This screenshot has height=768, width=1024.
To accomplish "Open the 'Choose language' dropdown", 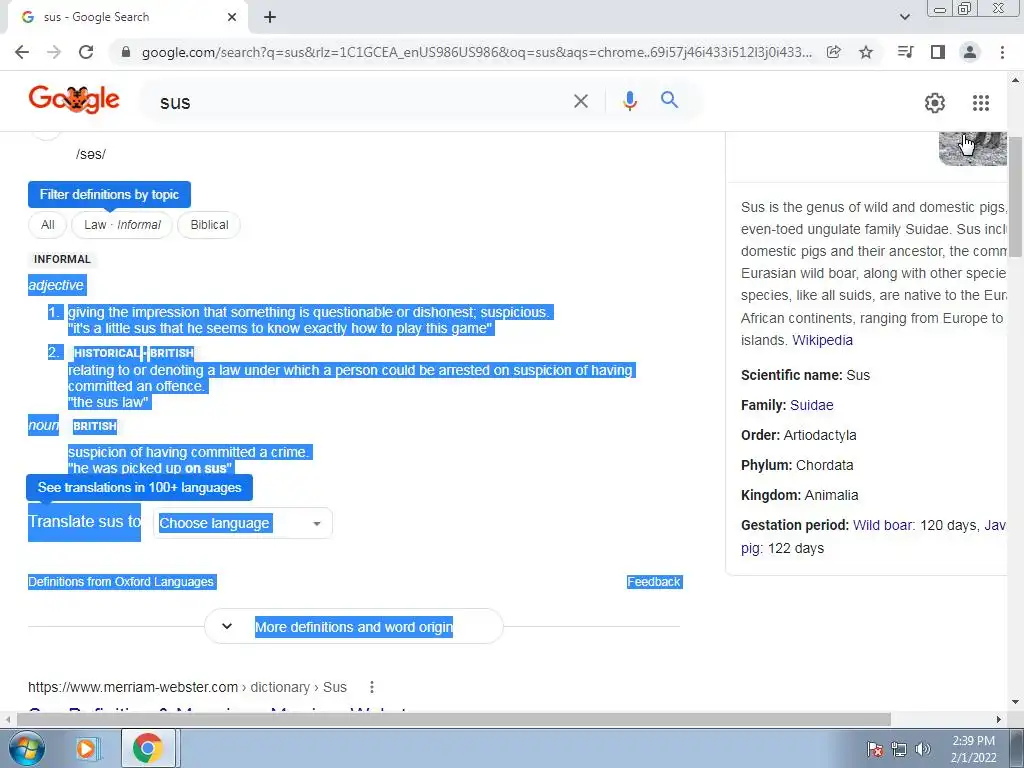I will tap(243, 523).
